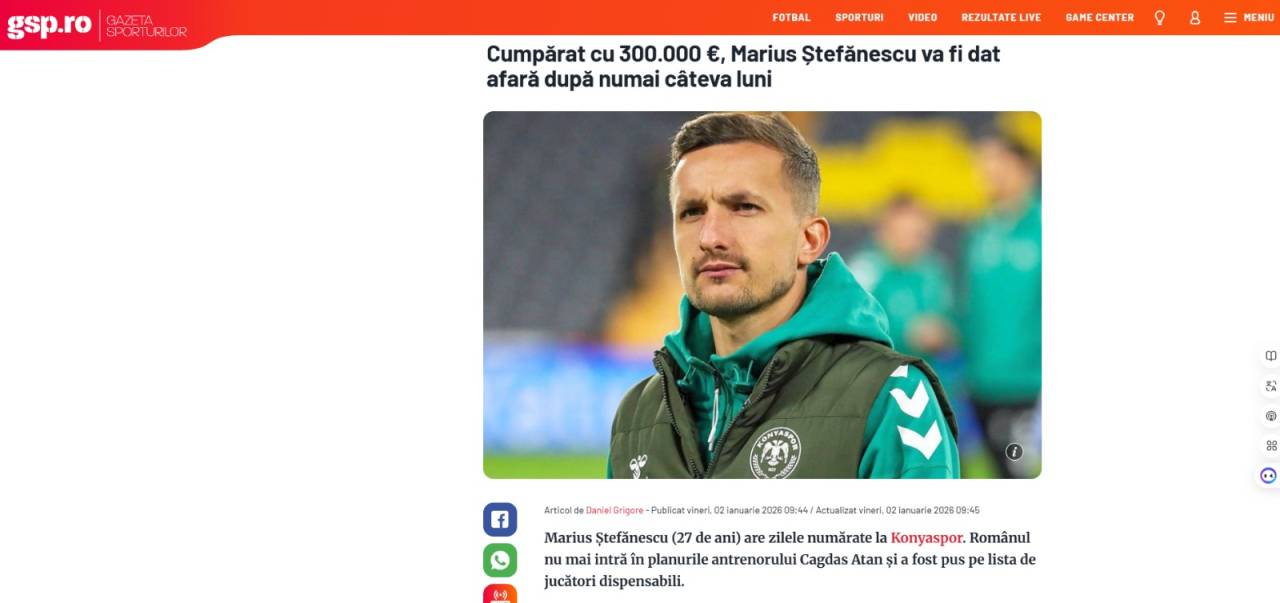1280x603 pixels.
Task: Toggle dark mode with the lightbulb icon
Action: [1159, 17]
